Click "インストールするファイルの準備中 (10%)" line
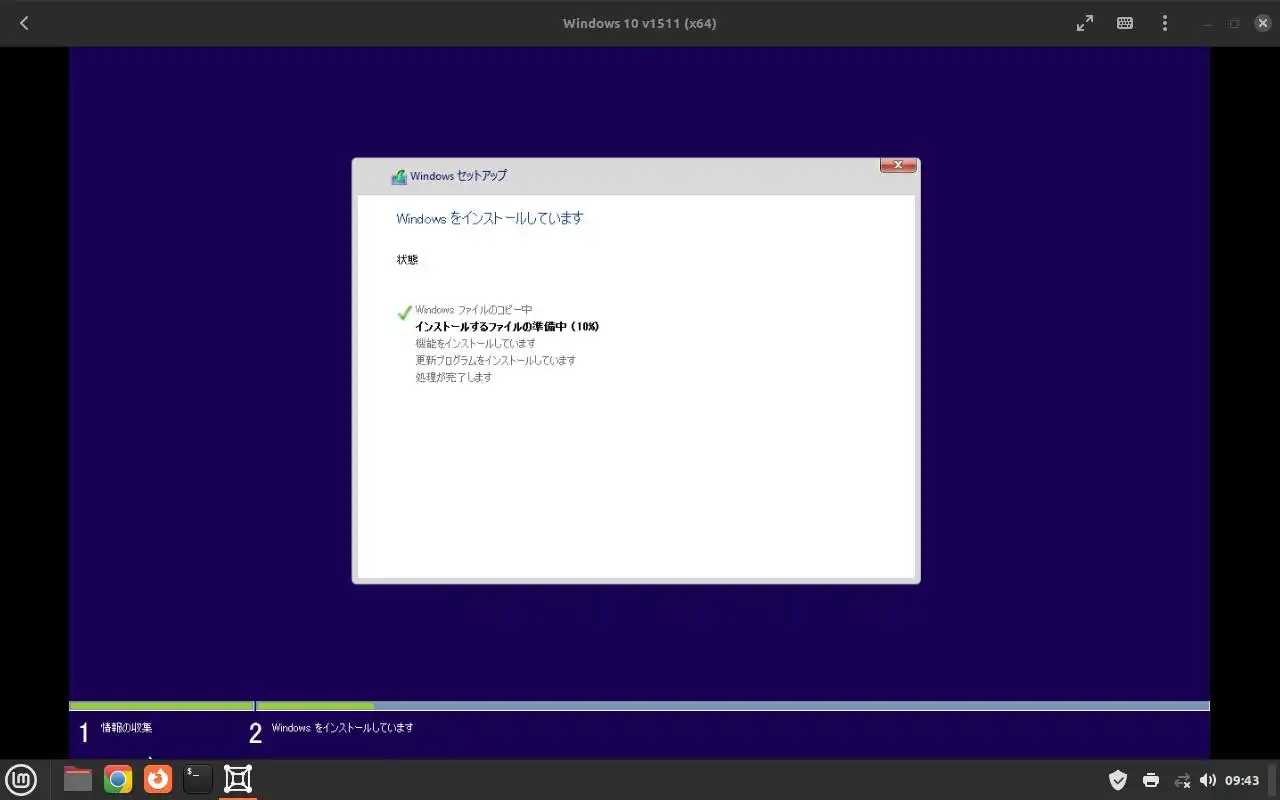The image size is (1280, 800). tap(507, 327)
